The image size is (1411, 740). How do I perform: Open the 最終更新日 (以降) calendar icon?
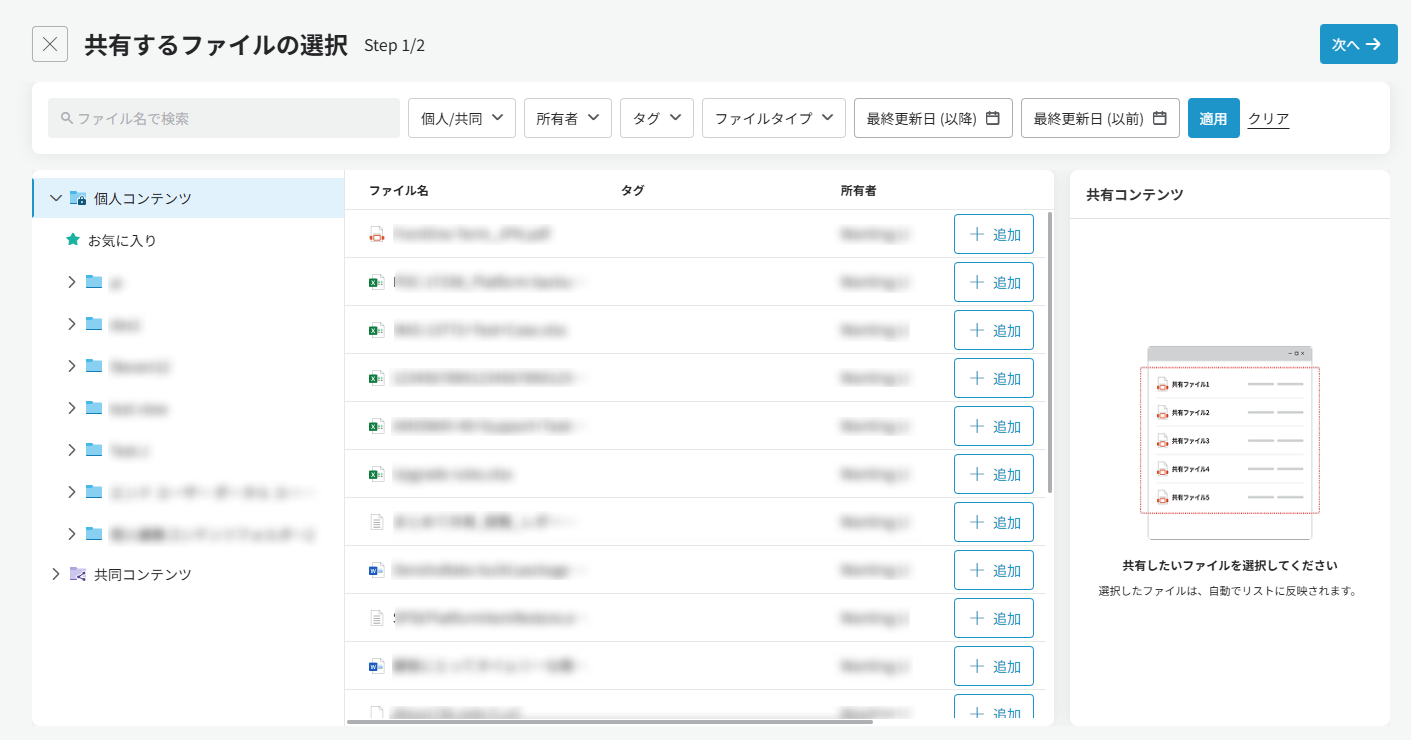tap(993, 118)
